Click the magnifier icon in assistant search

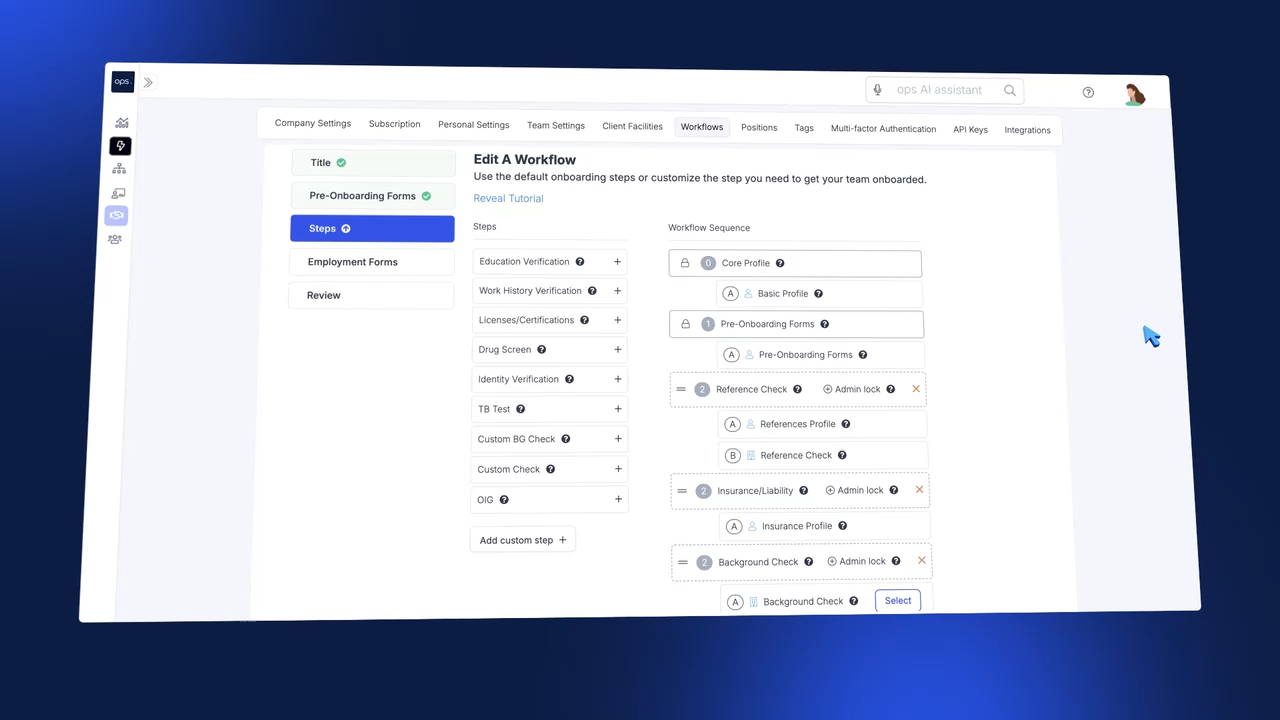pyautogui.click(x=1010, y=91)
